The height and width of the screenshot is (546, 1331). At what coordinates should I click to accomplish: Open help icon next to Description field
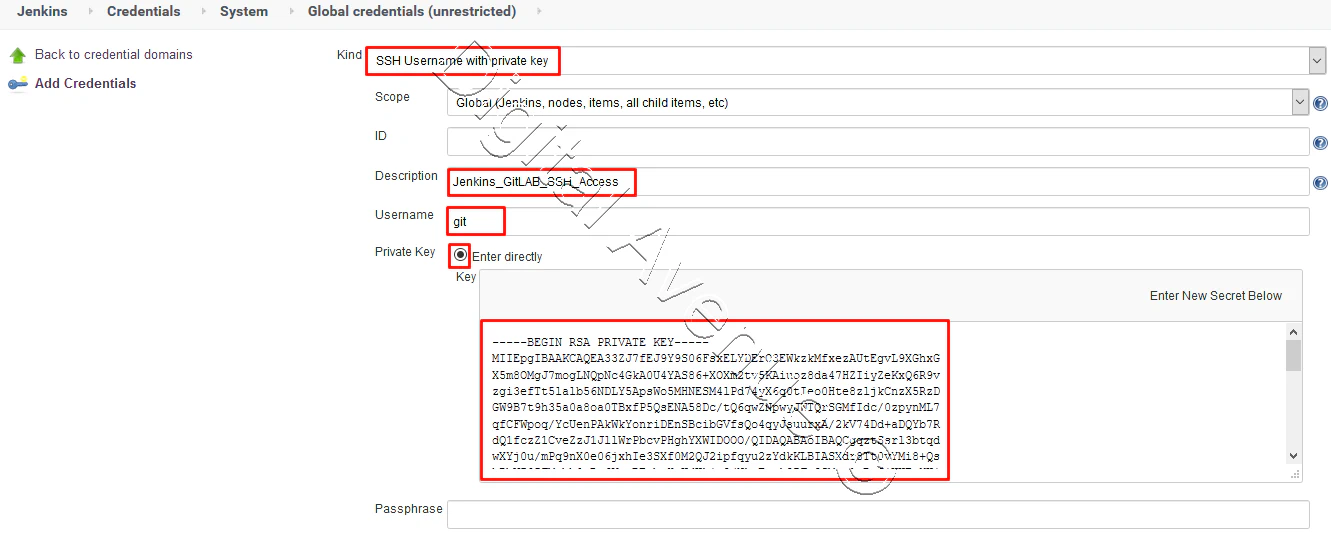click(1320, 183)
